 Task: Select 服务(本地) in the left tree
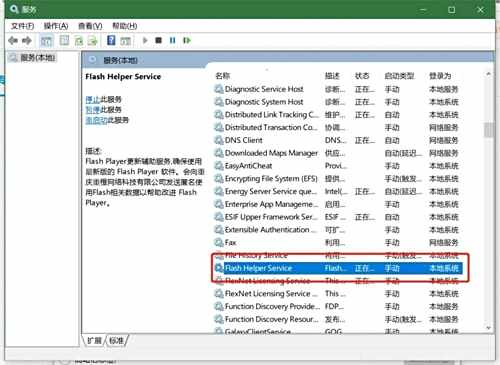[37, 58]
